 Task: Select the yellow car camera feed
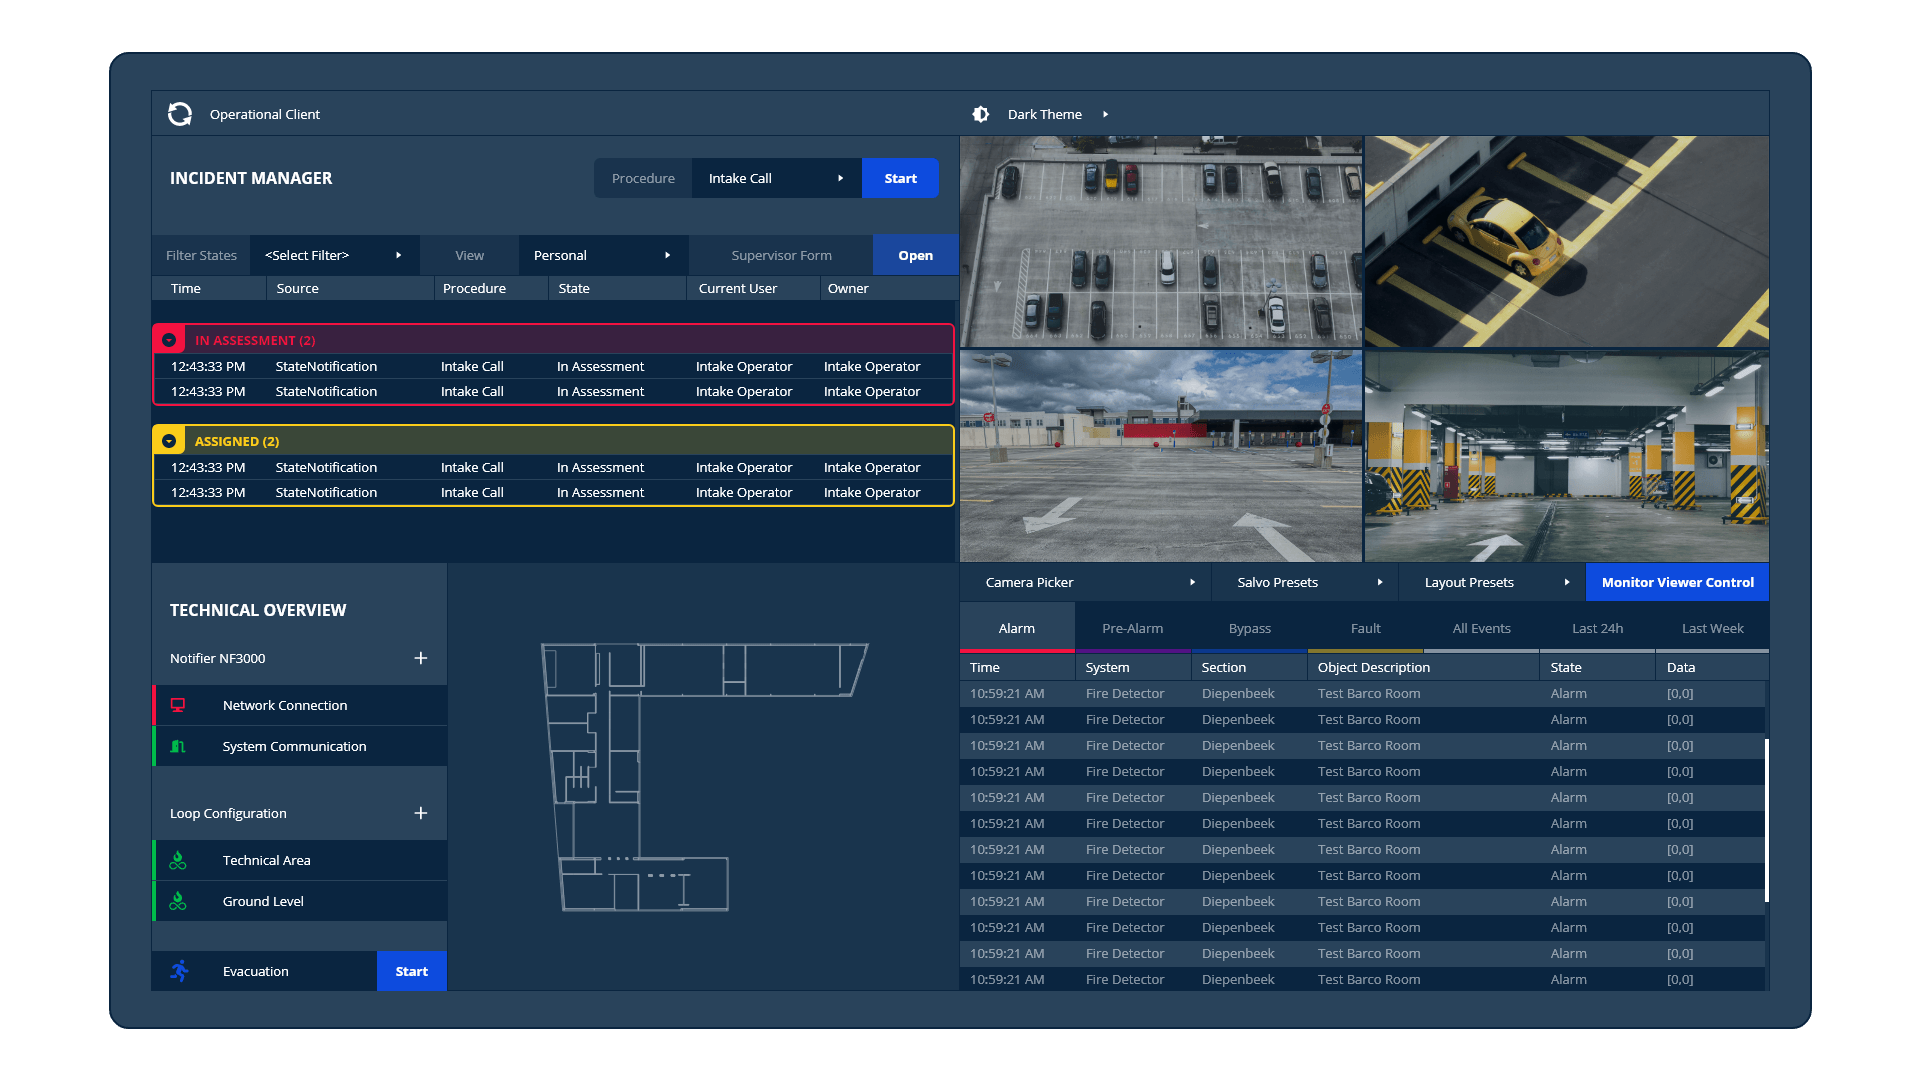(1567, 241)
